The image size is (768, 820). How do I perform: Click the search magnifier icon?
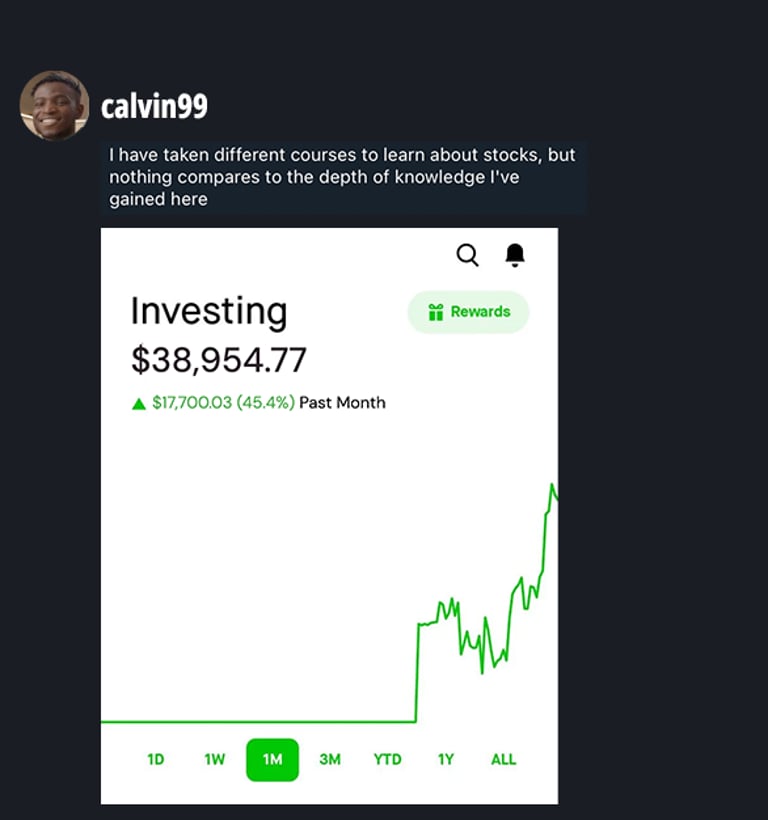[x=467, y=255]
